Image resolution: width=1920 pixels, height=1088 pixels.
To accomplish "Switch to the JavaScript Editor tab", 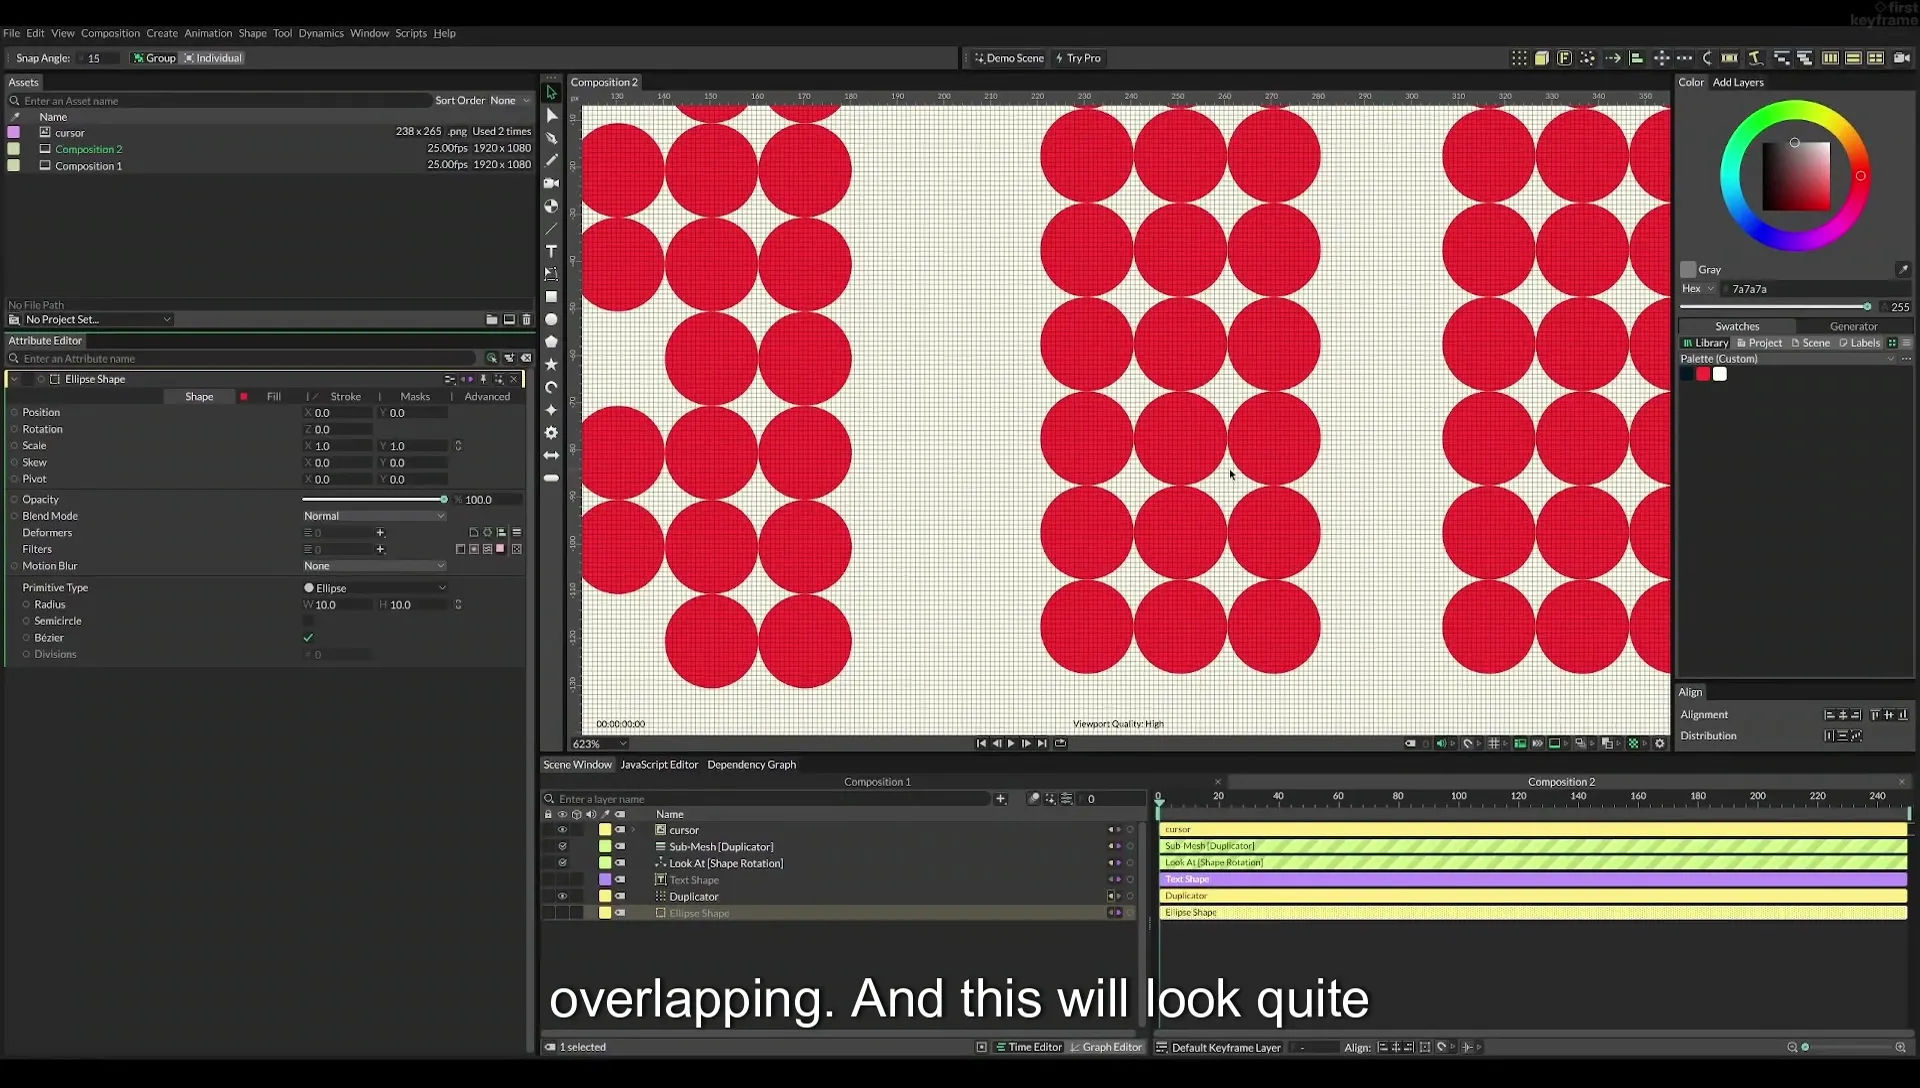I will click(659, 765).
